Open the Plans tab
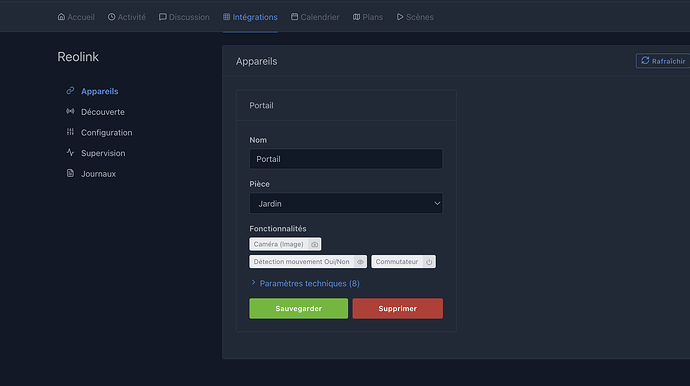This screenshot has width=690, height=386. pyautogui.click(x=367, y=17)
